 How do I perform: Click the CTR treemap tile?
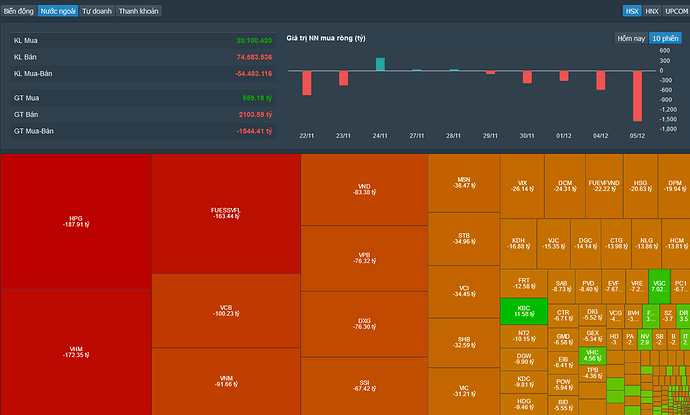pos(563,316)
